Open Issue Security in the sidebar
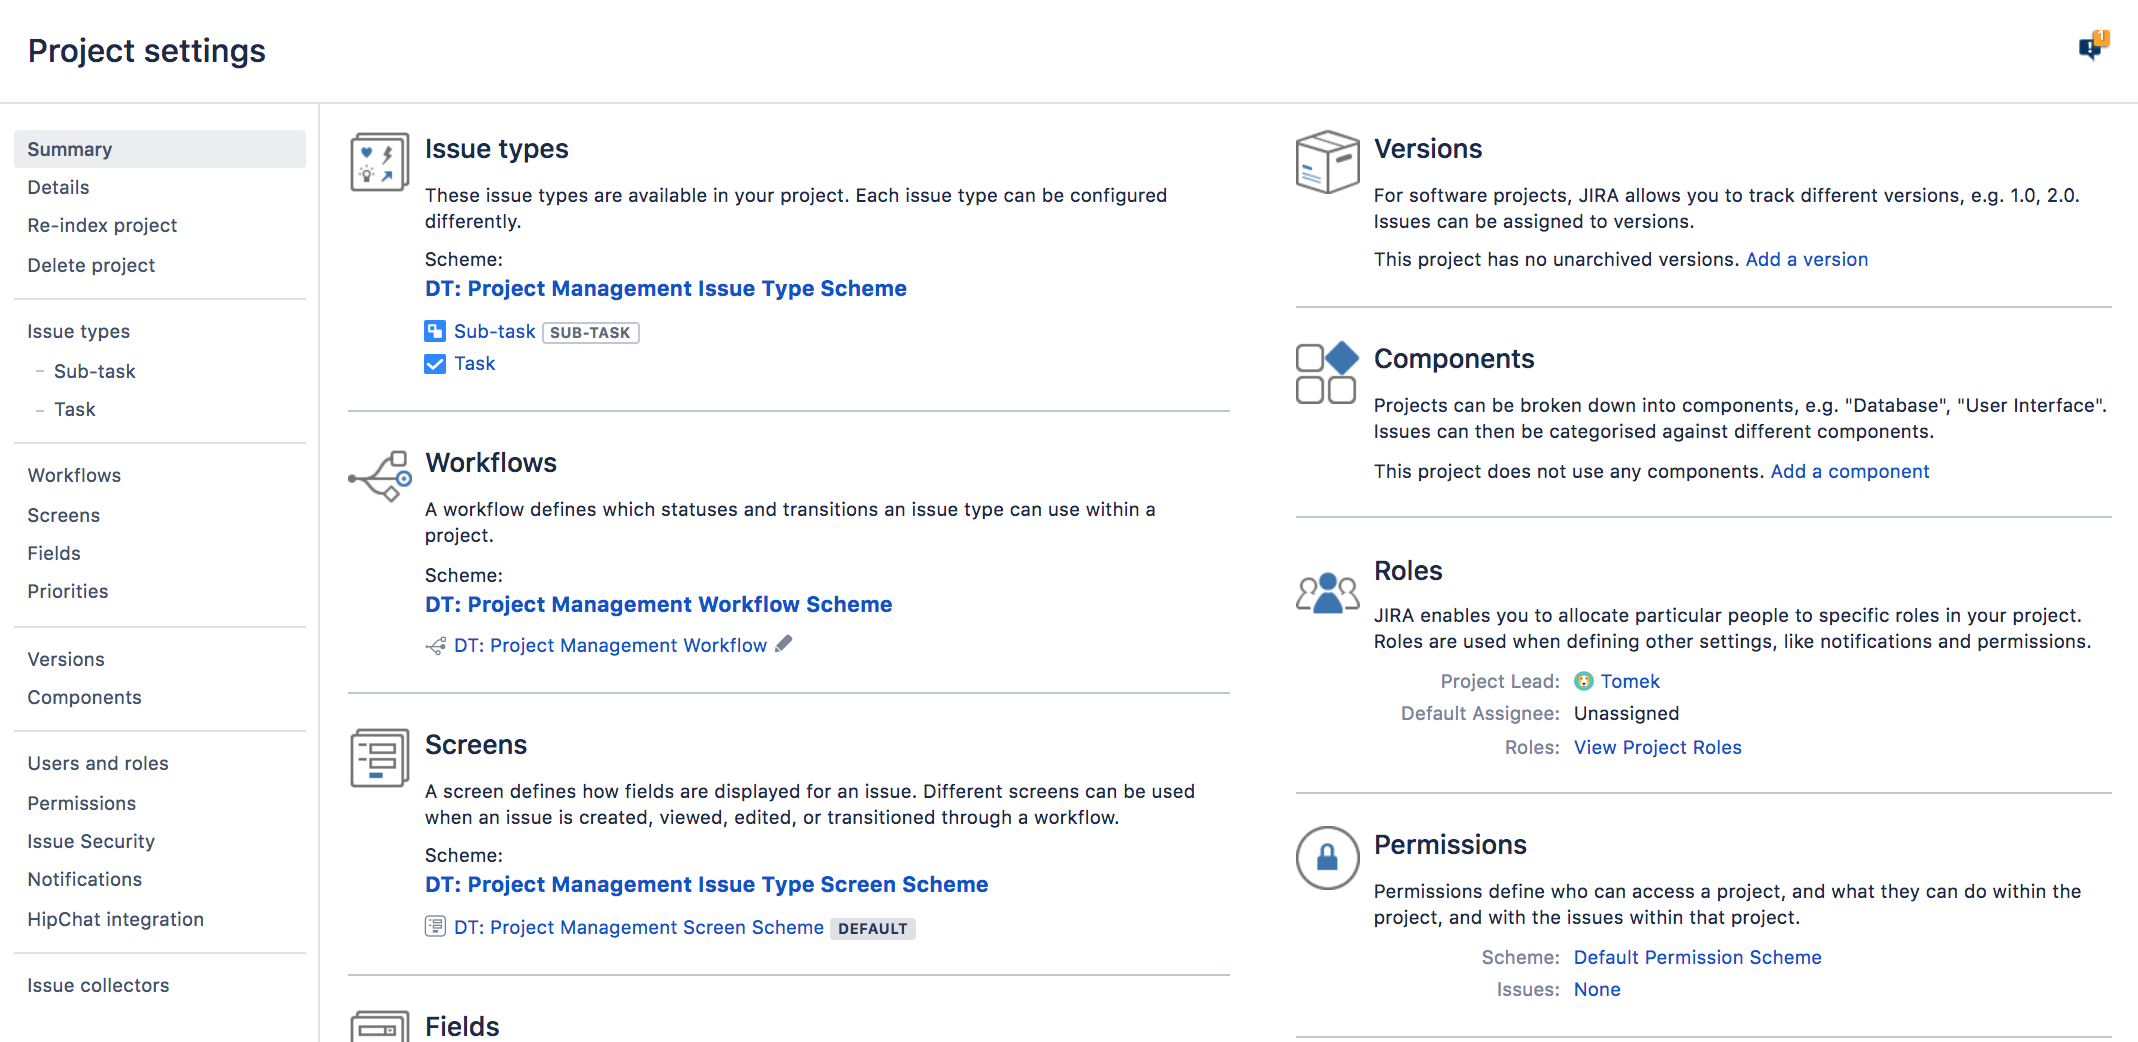 (91, 841)
